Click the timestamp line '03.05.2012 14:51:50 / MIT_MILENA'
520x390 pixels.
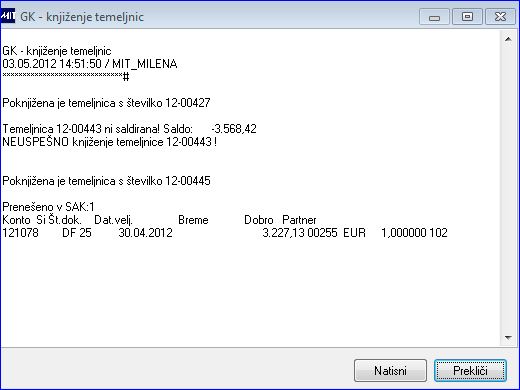pos(90,64)
